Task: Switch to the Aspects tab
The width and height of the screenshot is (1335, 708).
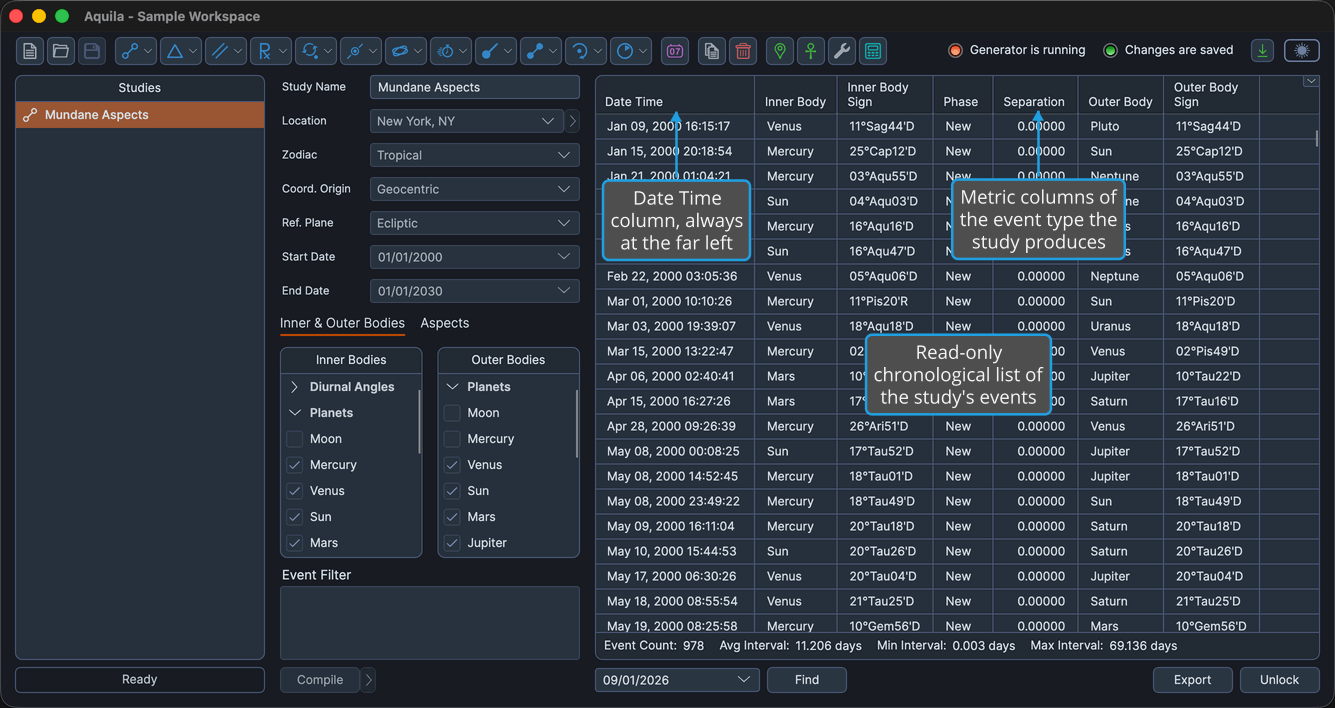Action: tap(445, 323)
